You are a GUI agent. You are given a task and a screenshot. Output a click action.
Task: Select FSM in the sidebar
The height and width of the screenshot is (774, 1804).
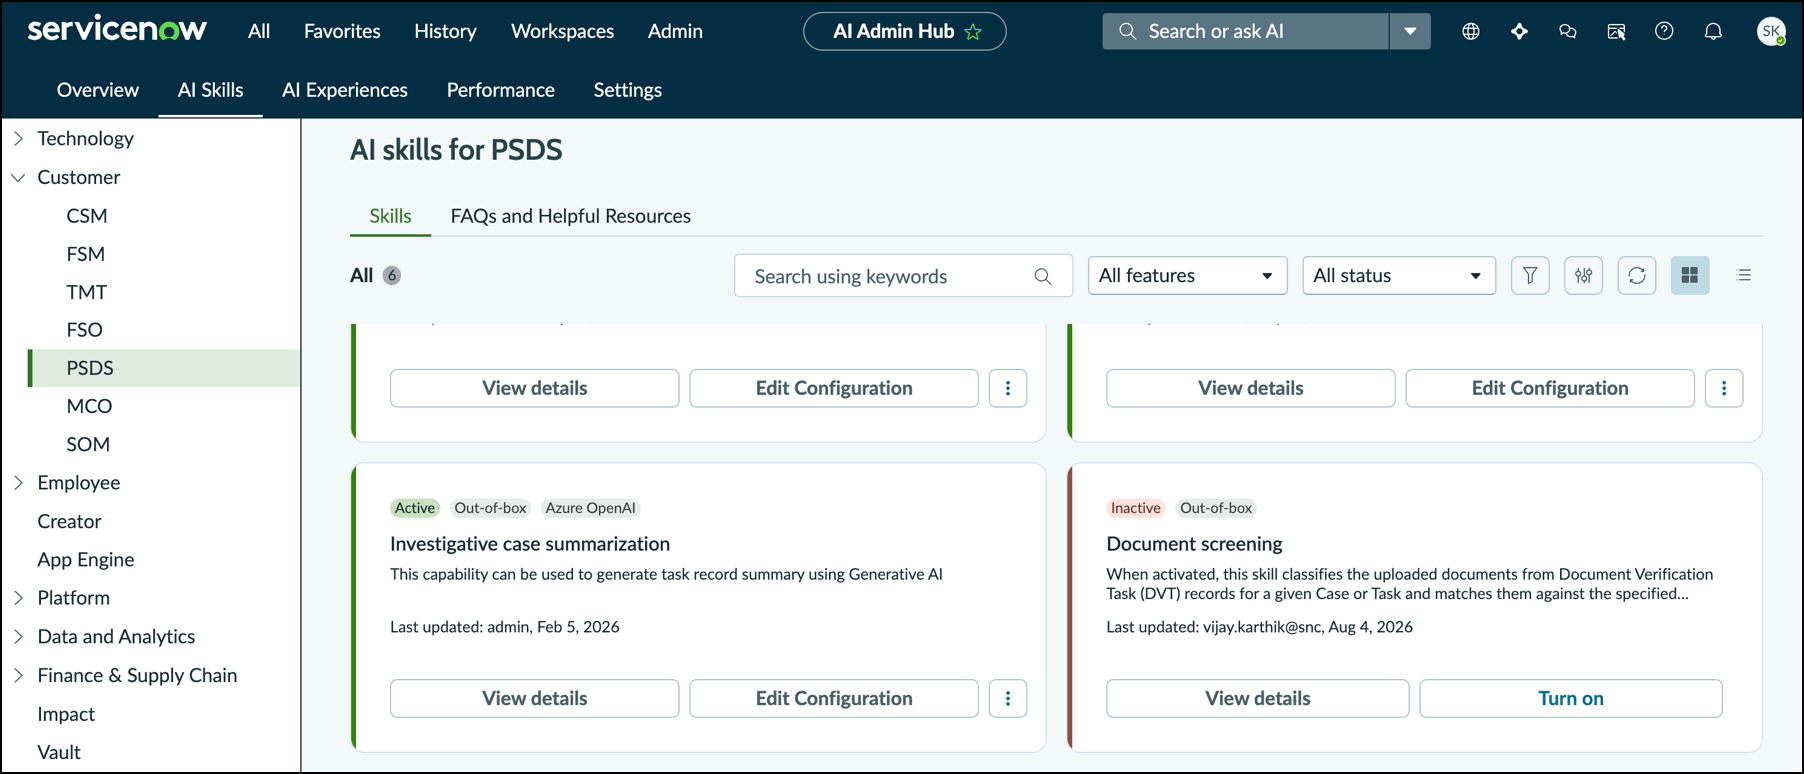click(x=86, y=254)
